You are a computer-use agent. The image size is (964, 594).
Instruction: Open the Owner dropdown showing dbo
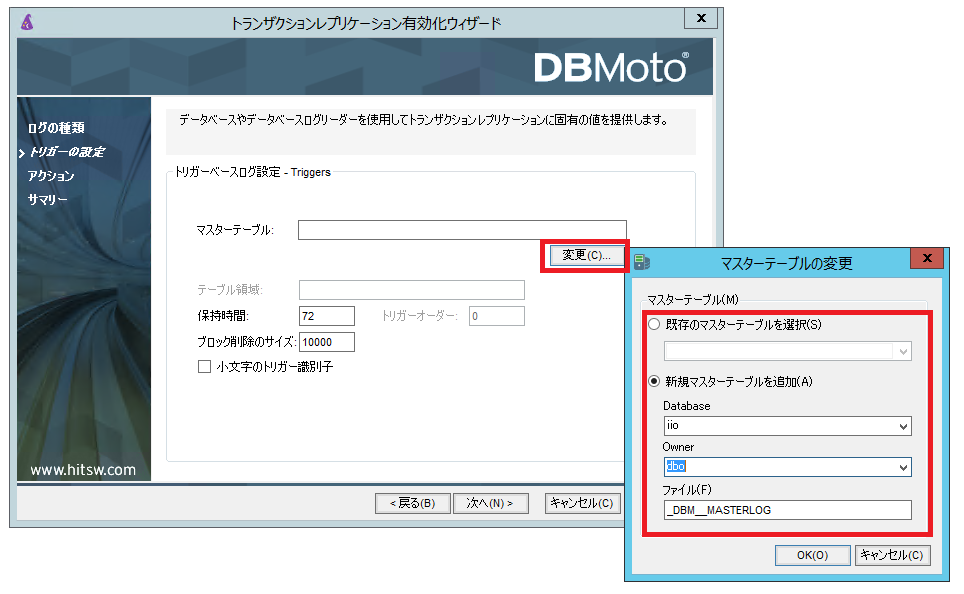tap(903, 467)
